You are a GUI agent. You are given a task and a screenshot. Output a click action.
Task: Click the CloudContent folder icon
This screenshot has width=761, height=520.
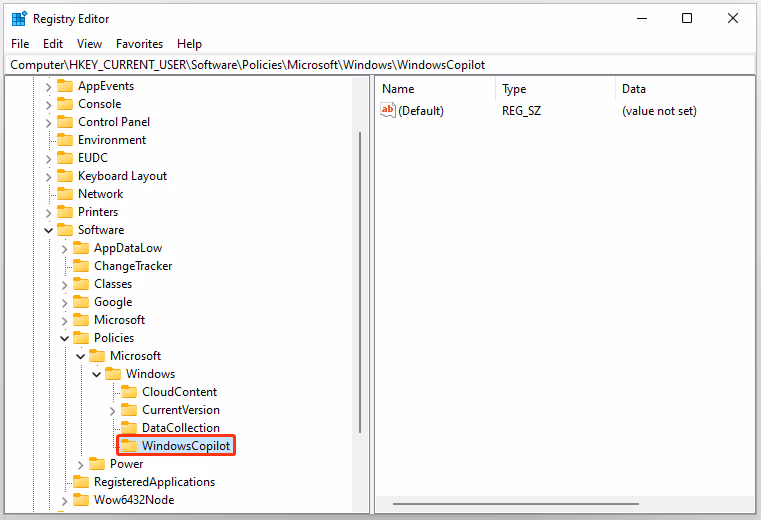point(129,392)
